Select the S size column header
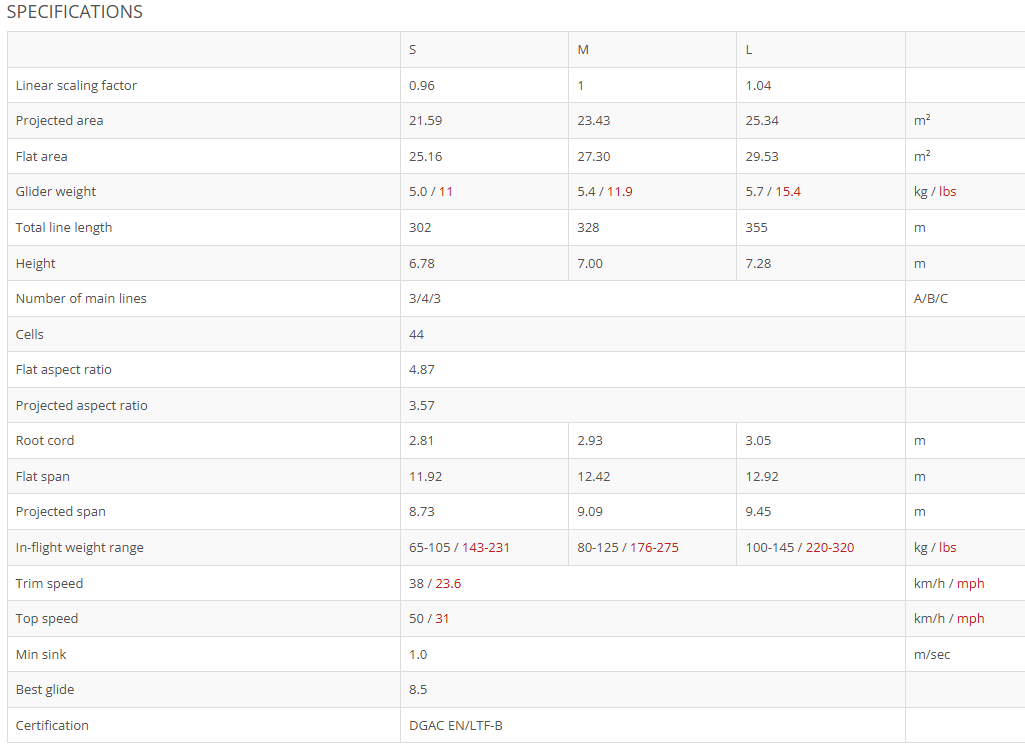The width and height of the screenshot is (1025, 749). pyautogui.click(x=413, y=50)
